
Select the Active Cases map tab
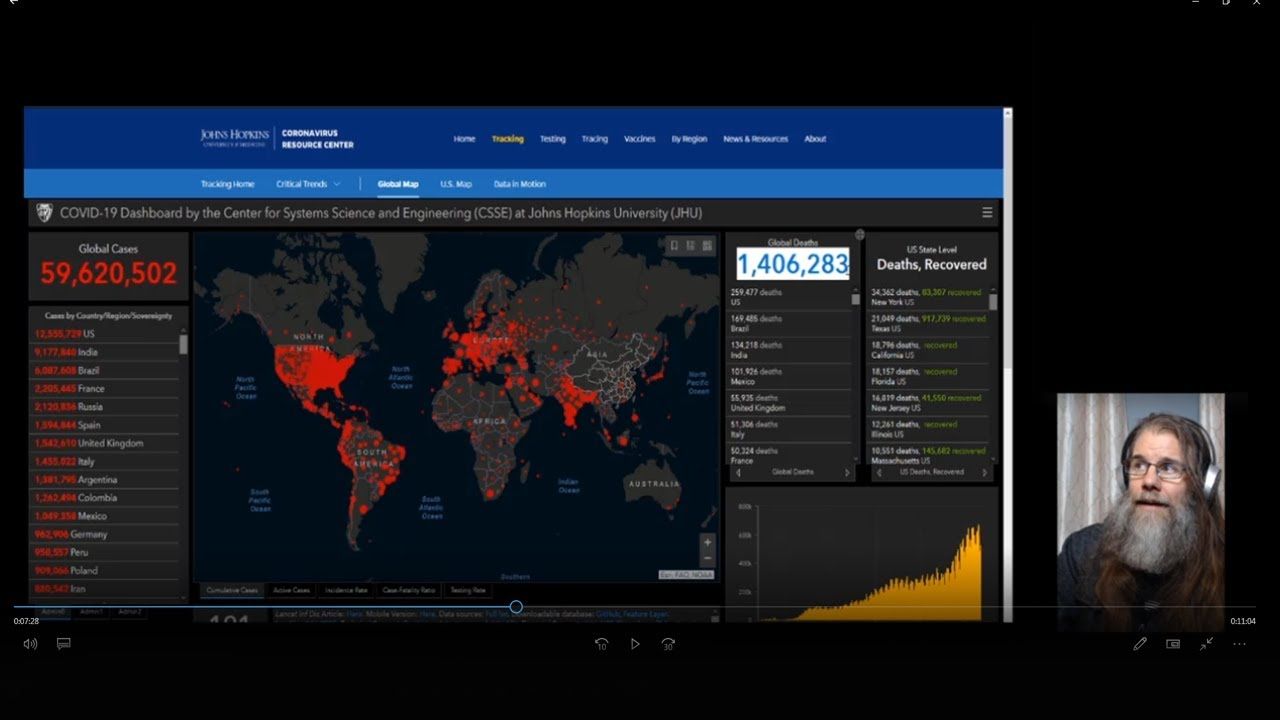(x=291, y=591)
